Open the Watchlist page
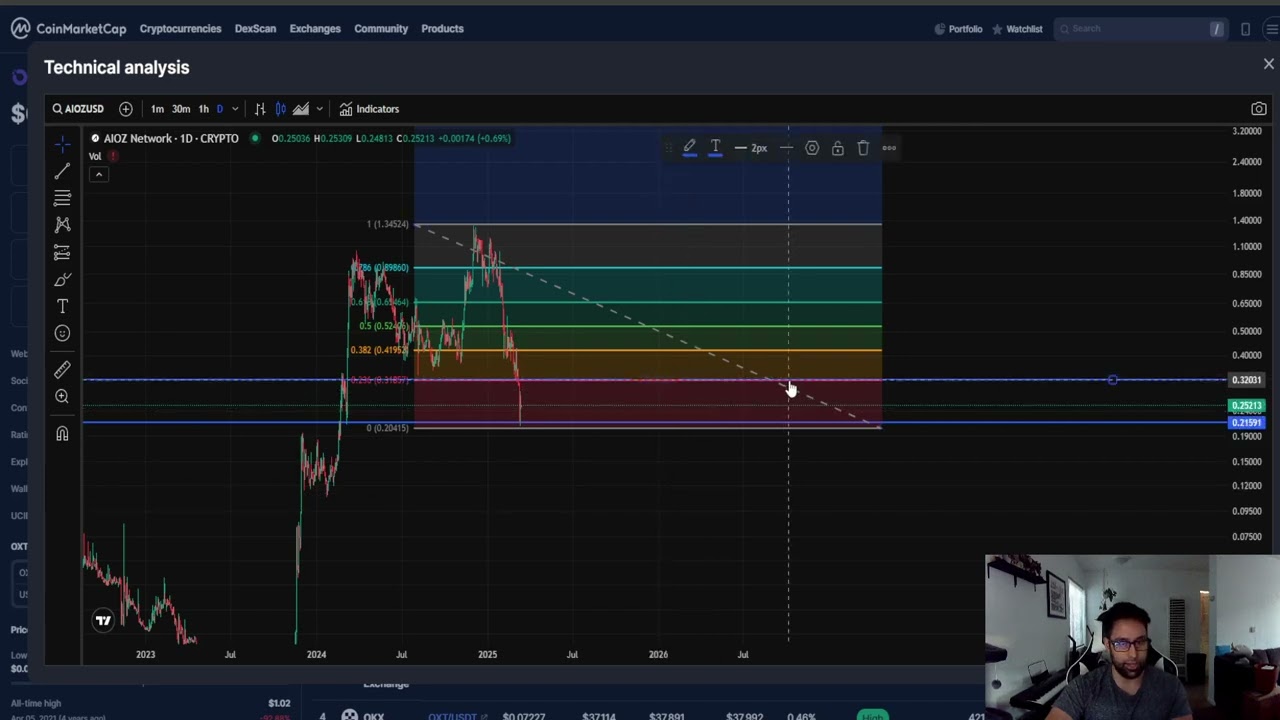Screen dimensions: 1280x720 [x=1017, y=29]
